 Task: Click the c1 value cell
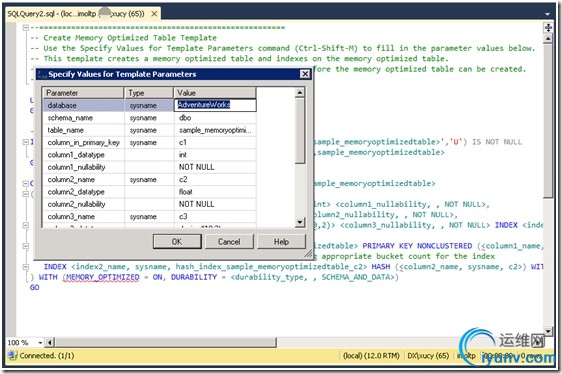pos(215,142)
